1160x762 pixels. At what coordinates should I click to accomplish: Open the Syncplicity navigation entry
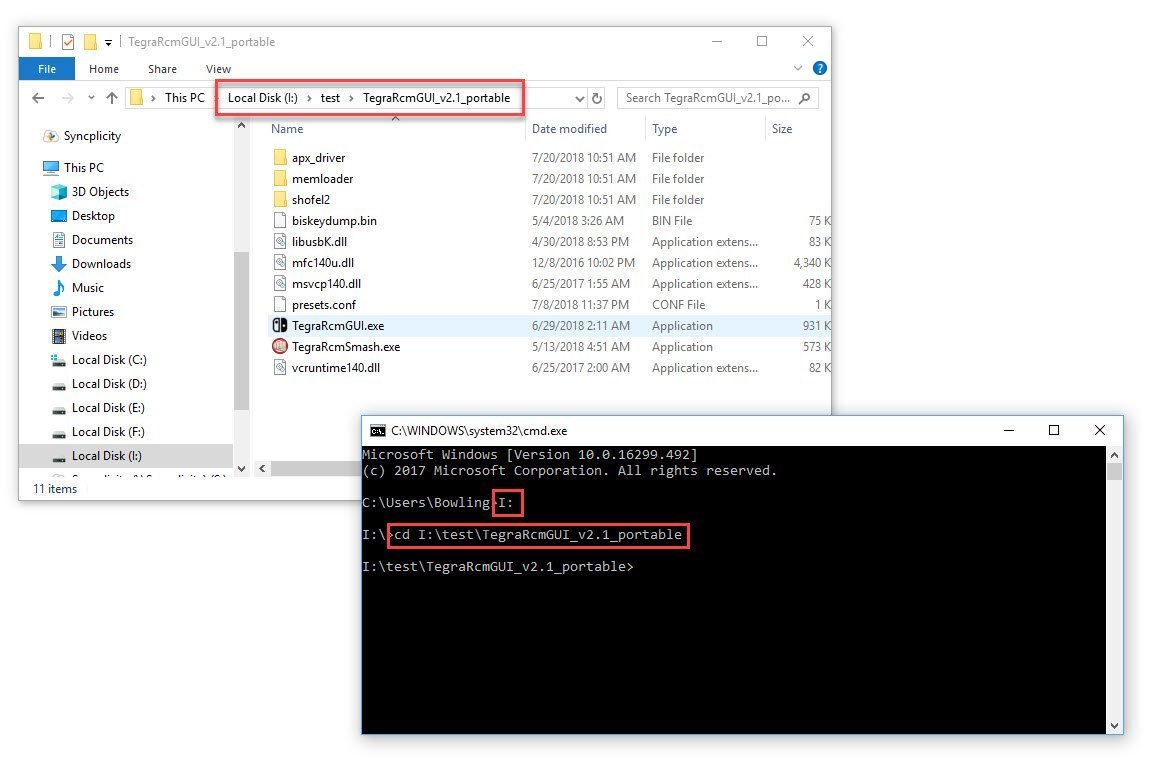[x=81, y=136]
